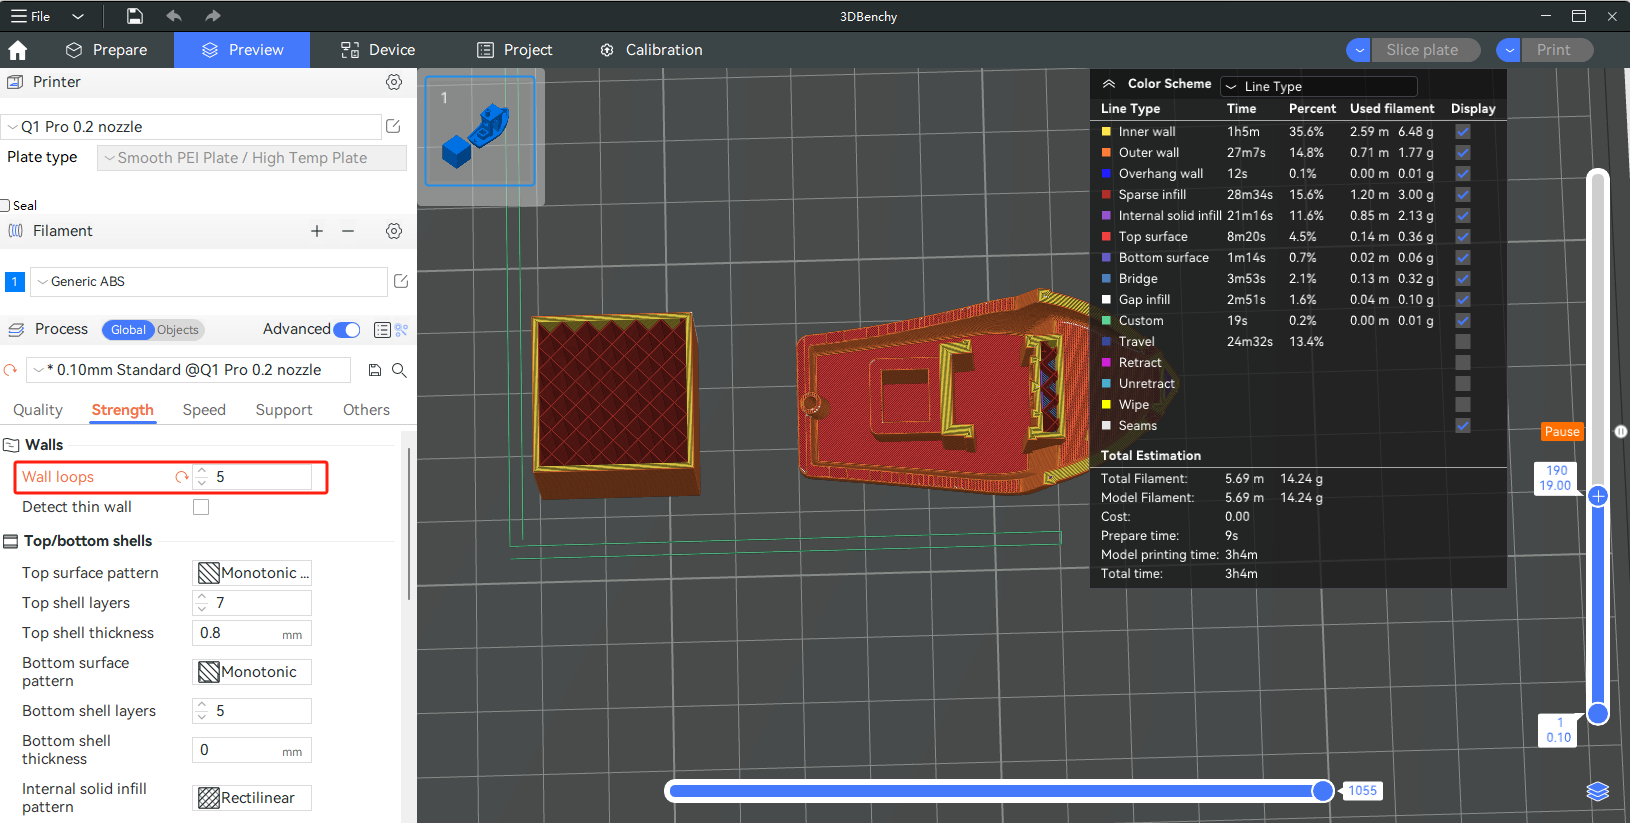Click the Undo arrow icon
Image resolution: width=1630 pixels, height=823 pixels.
pos(174,16)
